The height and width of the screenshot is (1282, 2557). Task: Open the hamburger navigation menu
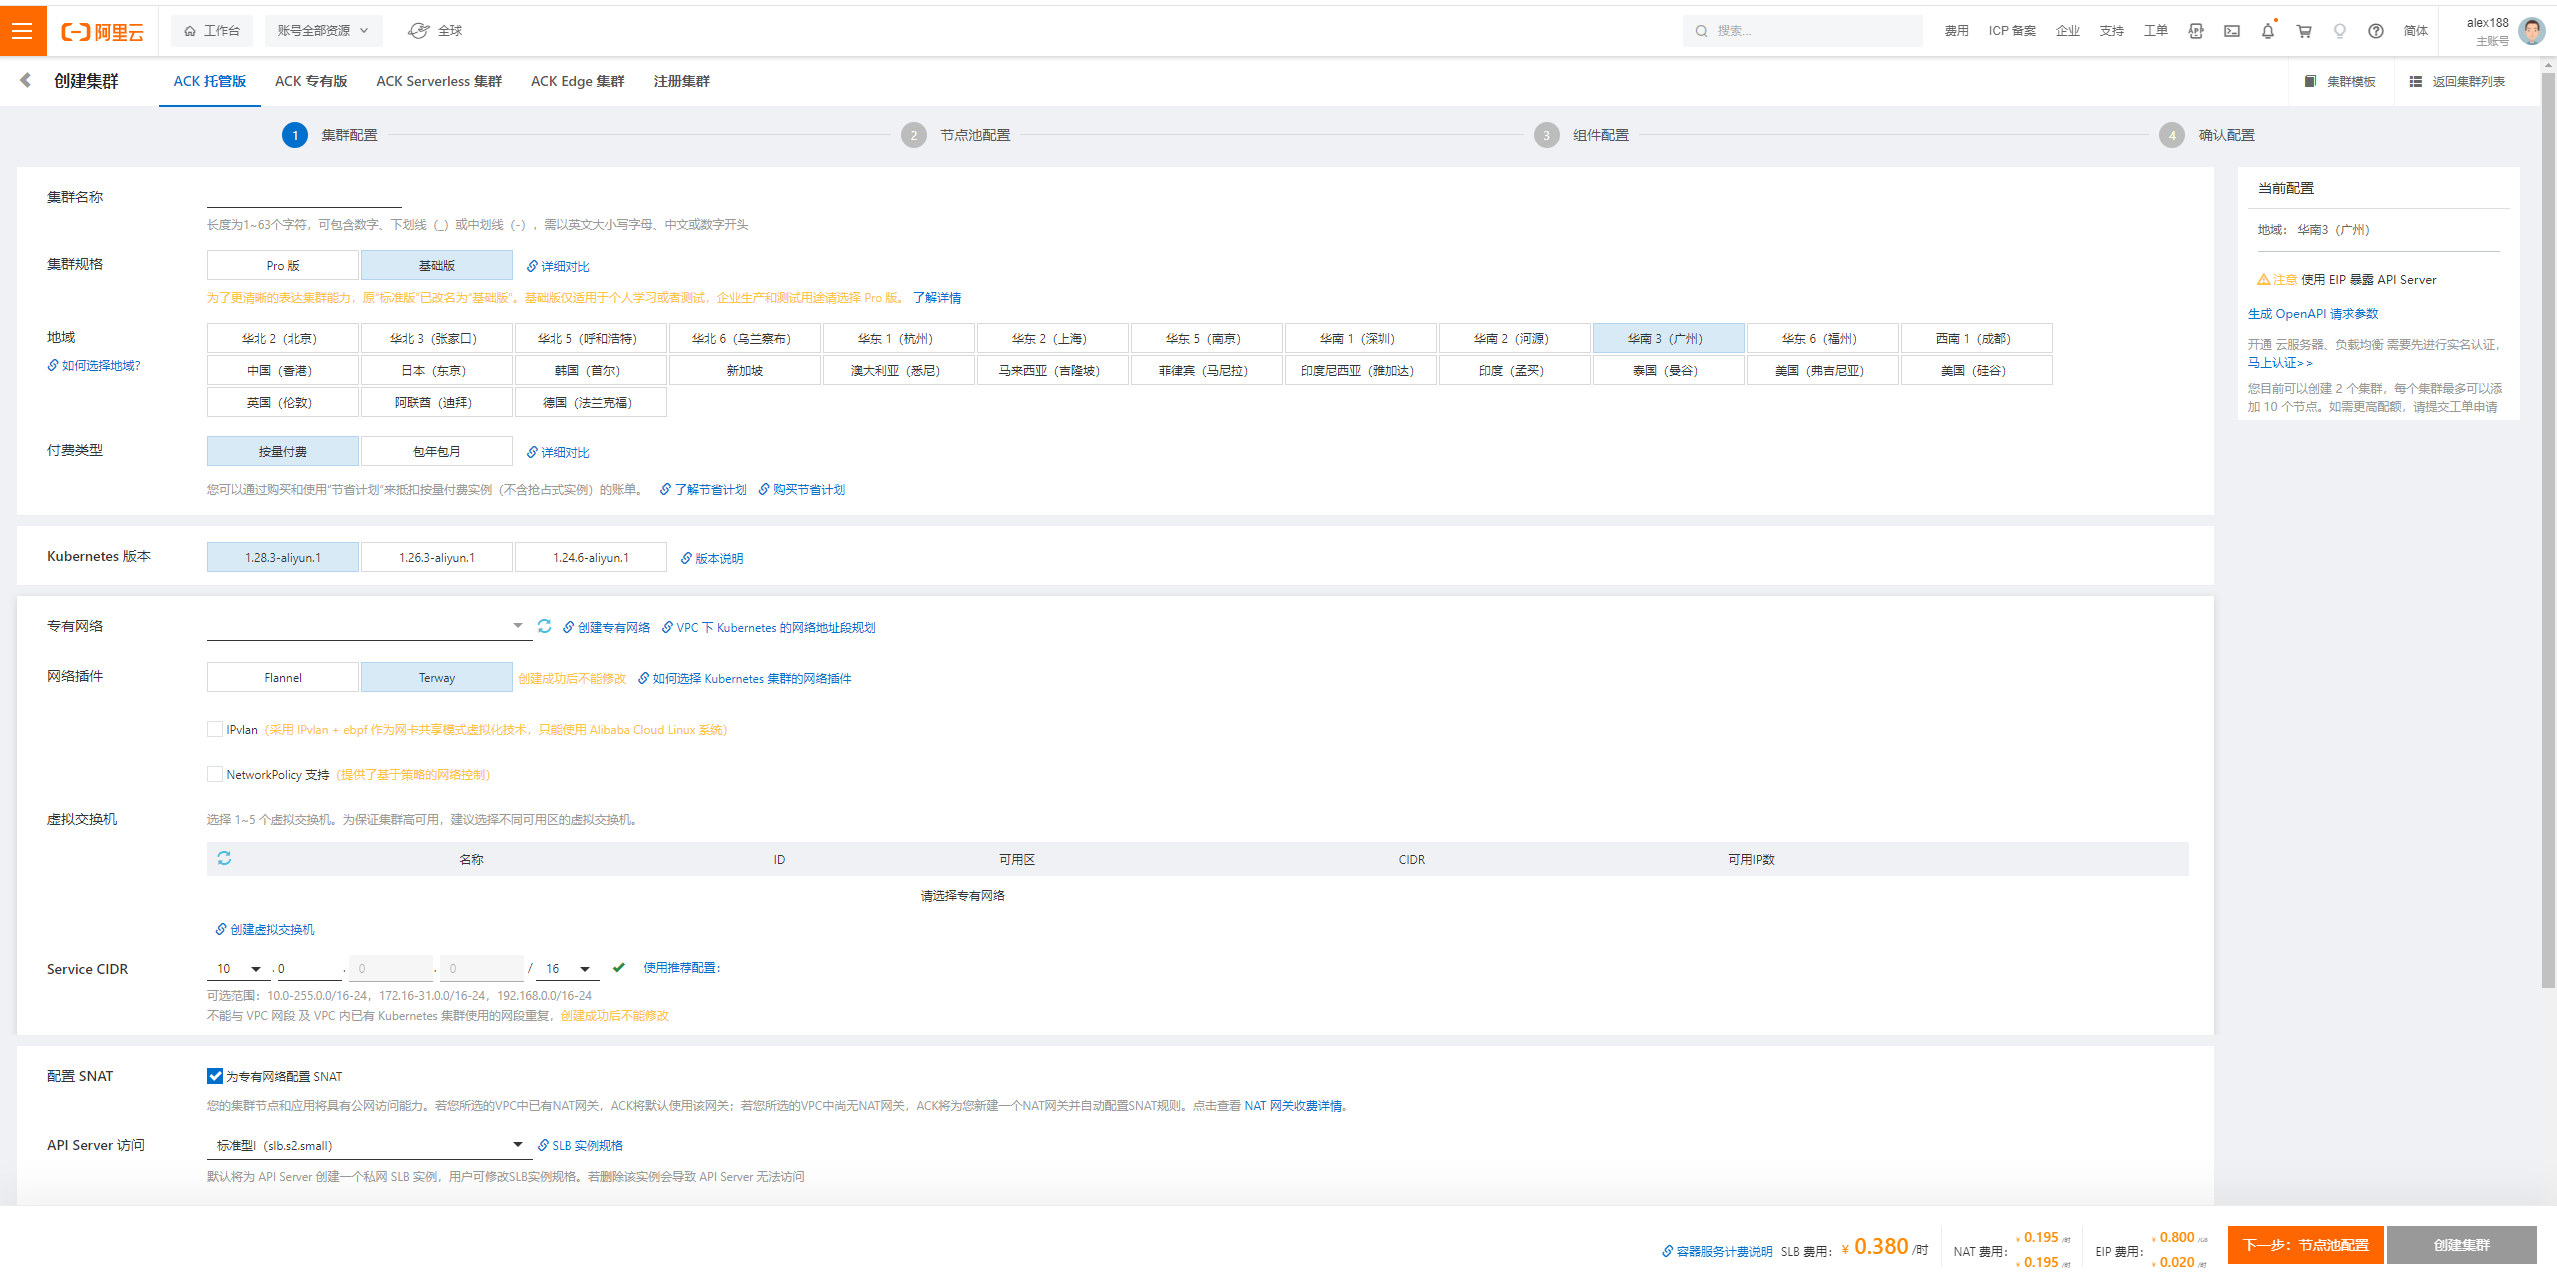click(22, 31)
